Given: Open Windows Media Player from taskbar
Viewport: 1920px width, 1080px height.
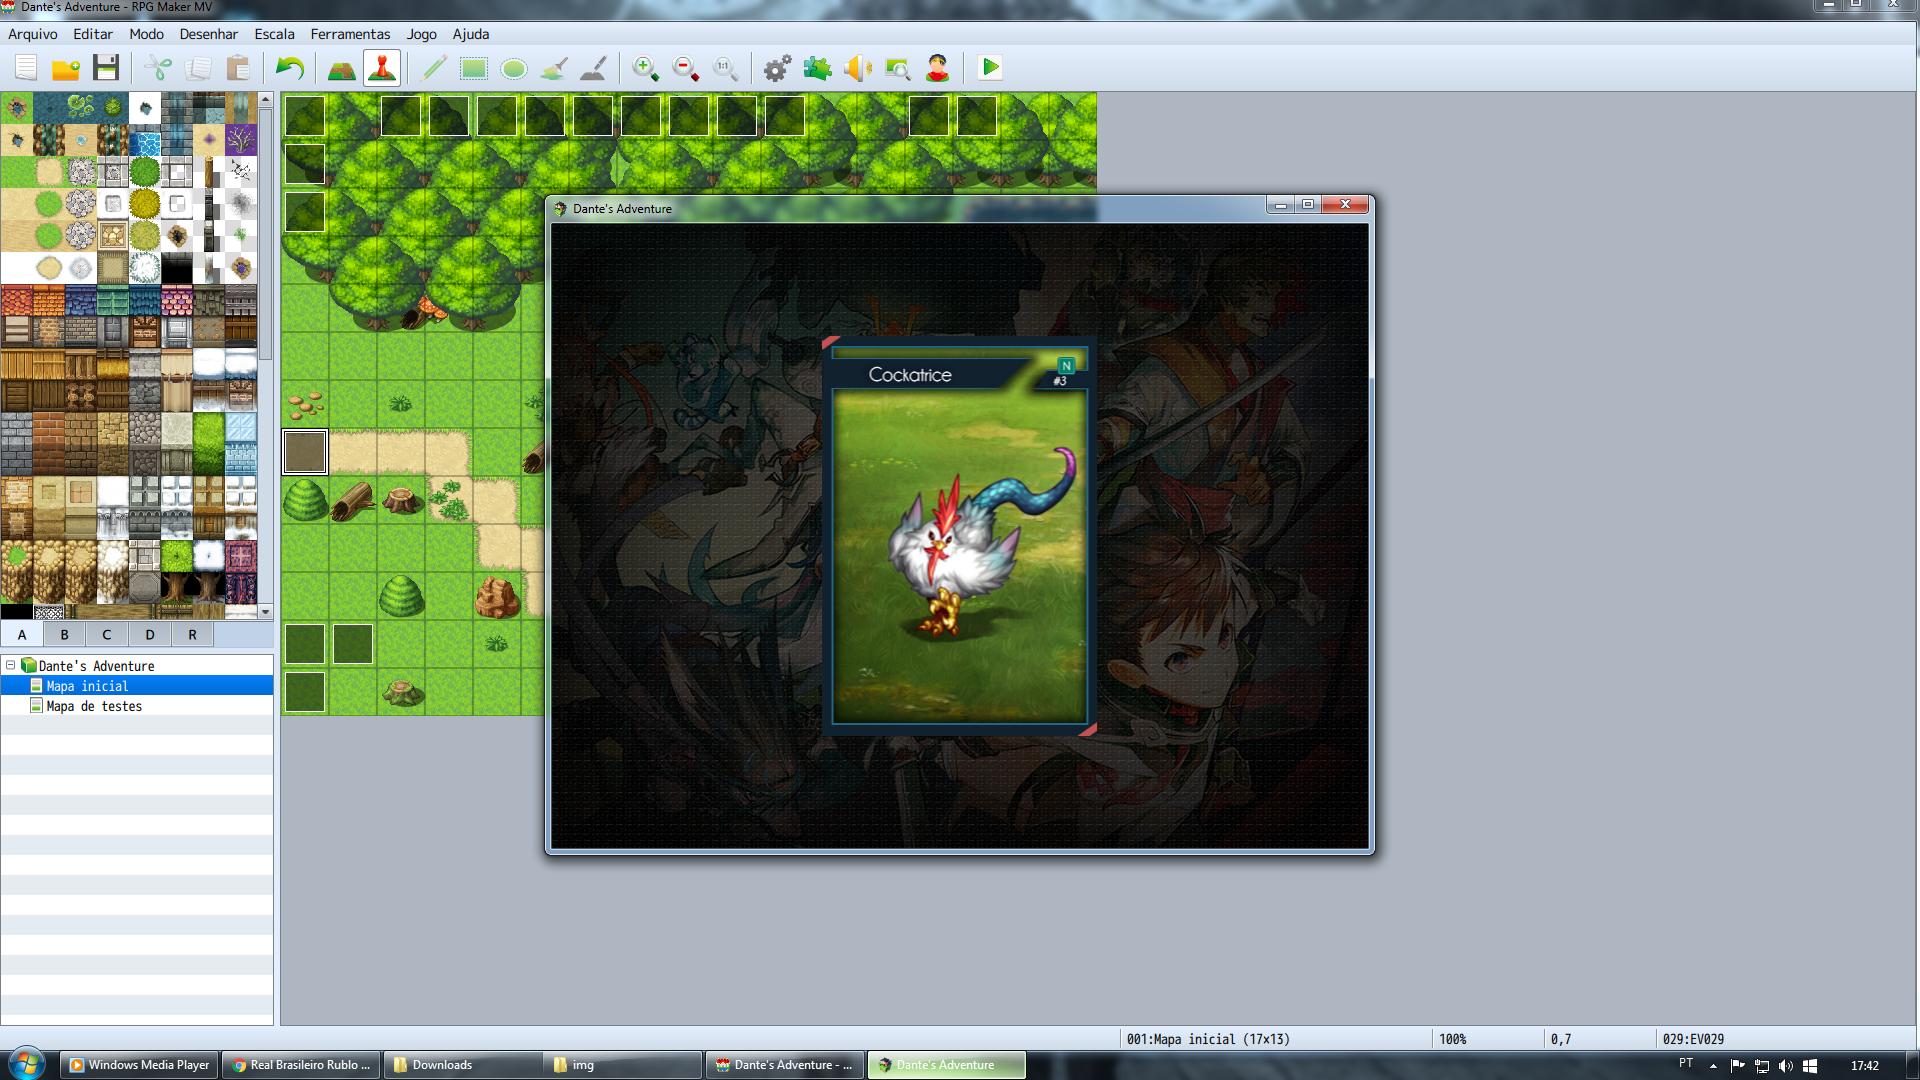Looking at the screenshot, I should tap(141, 1065).
